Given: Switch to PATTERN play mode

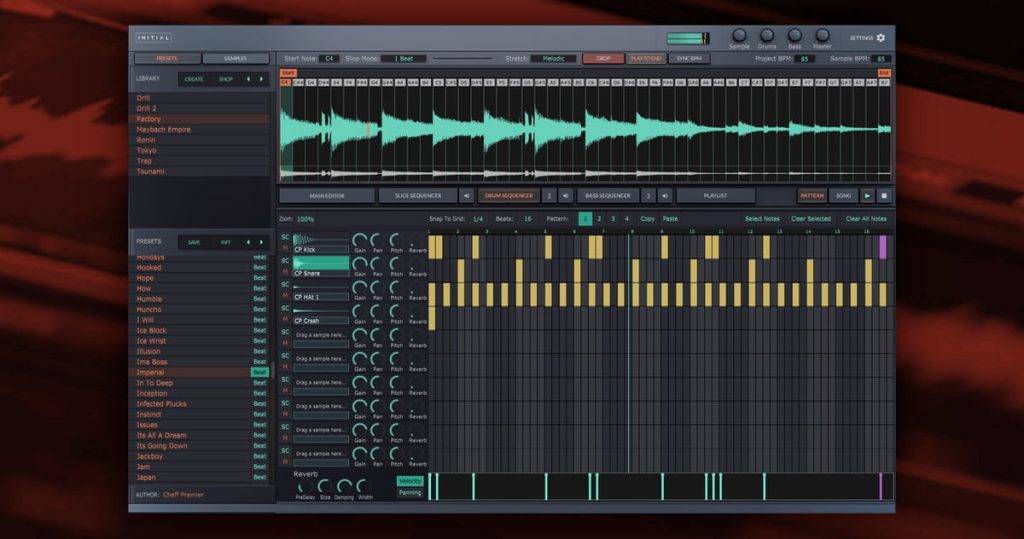Looking at the screenshot, I should pyautogui.click(x=812, y=195).
